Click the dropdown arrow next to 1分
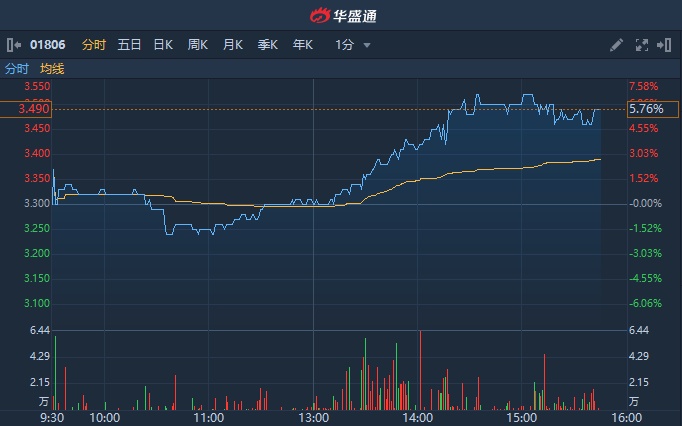682x426 pixels. click(367, 45)
